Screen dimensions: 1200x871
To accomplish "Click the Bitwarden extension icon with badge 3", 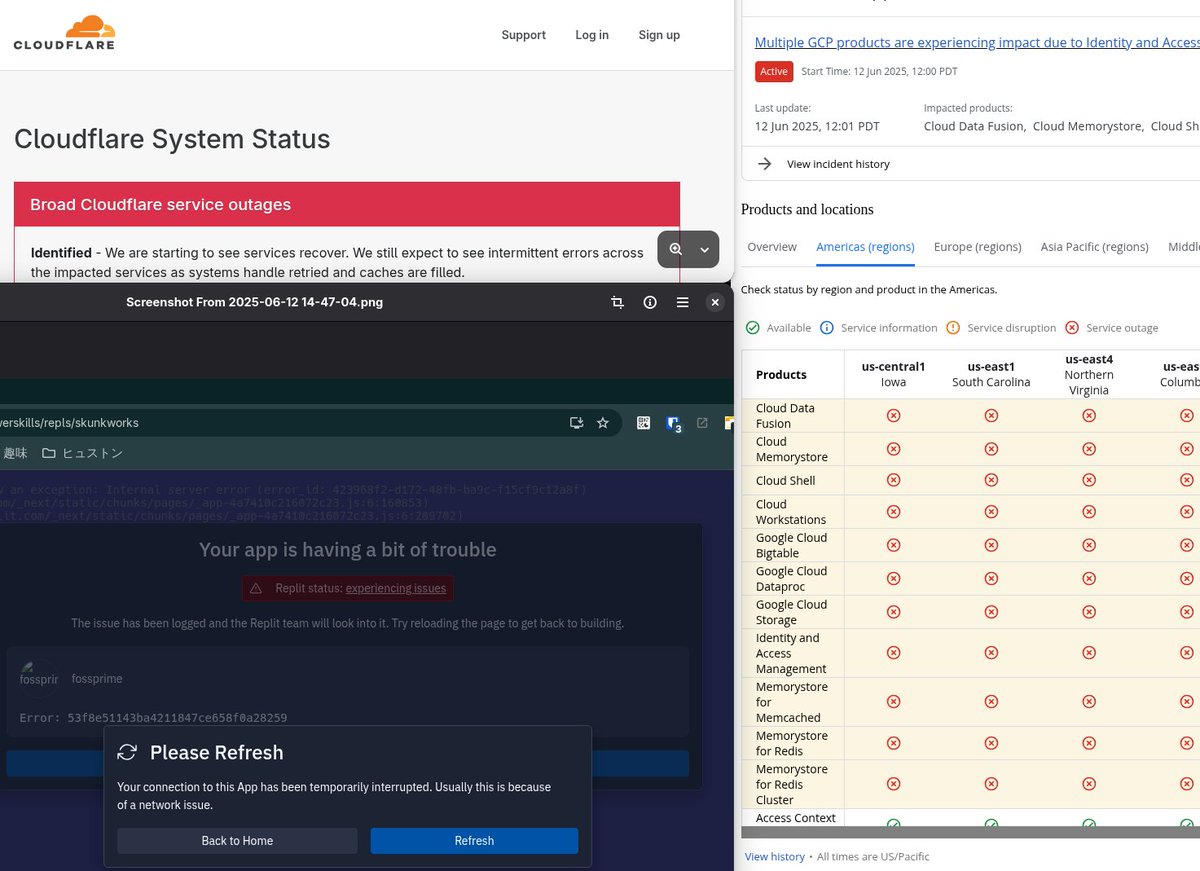I will pyautogui.click(x=674, y=424).
